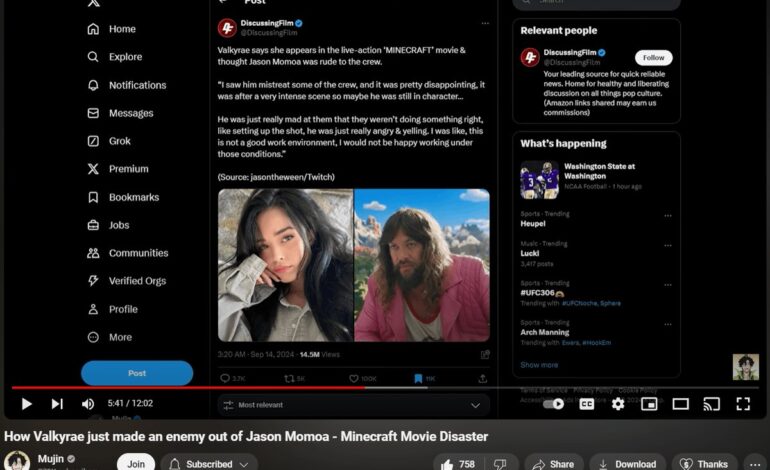
Task: Open options dots beside #UFC306 trend
Action: (668, 285)
